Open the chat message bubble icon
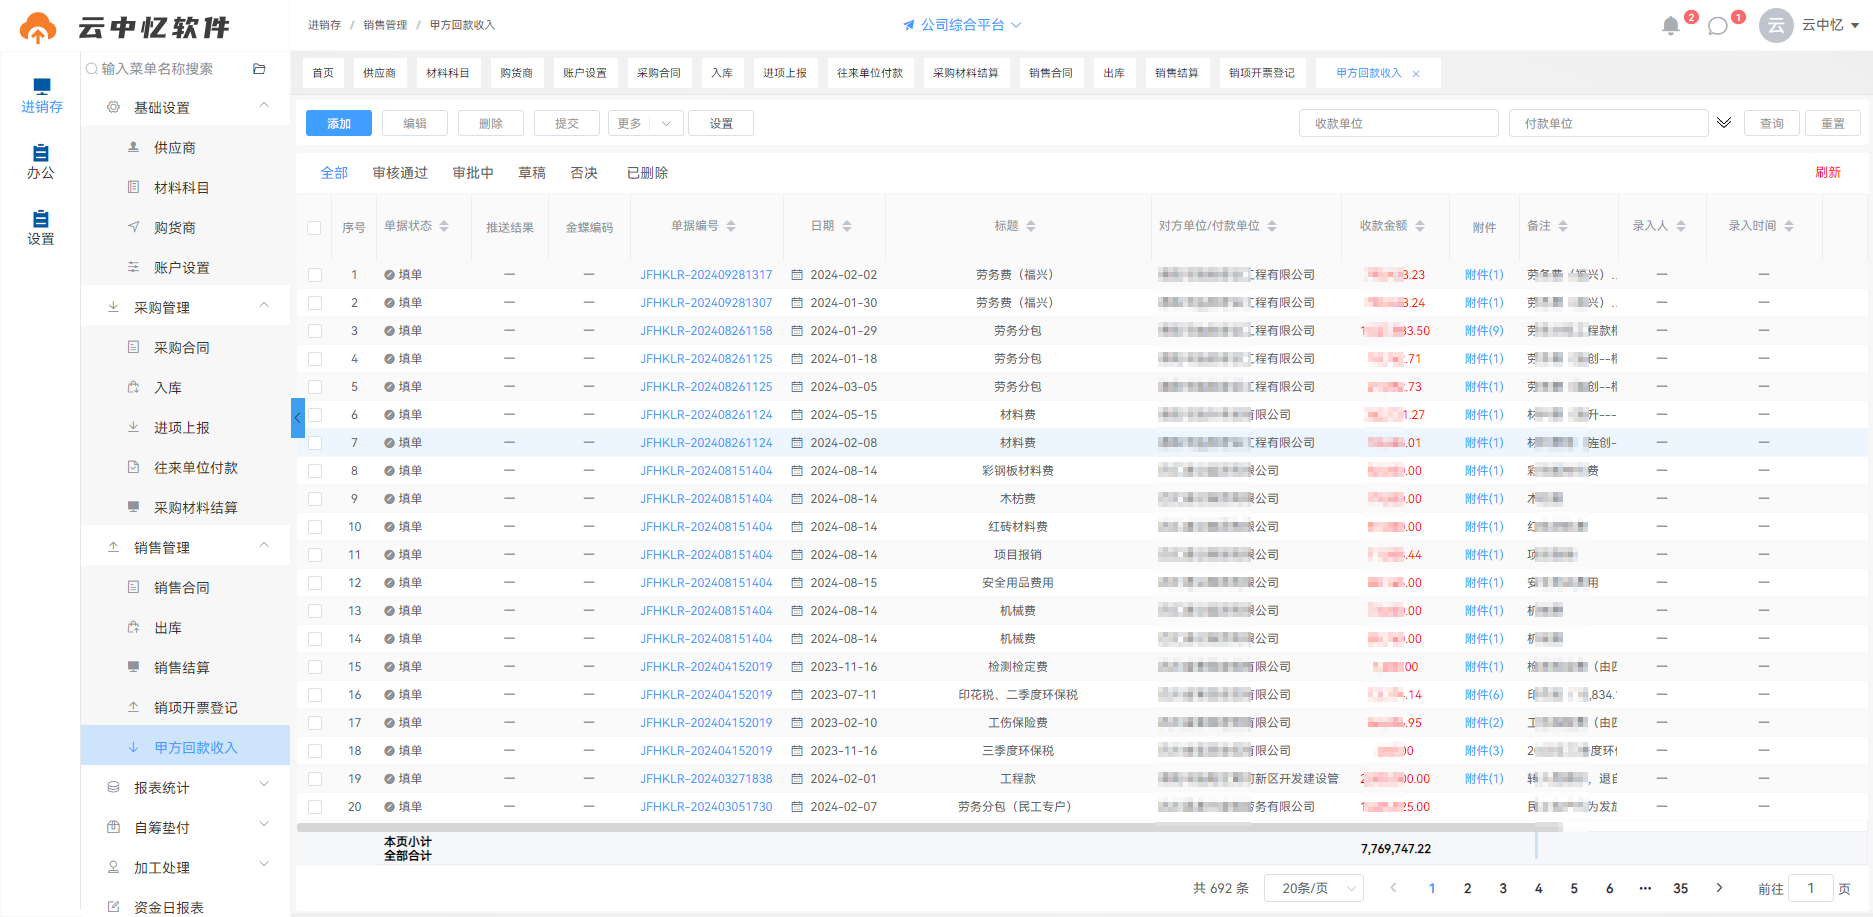The height and width of the screenshot is (917, 1873). [x=1718, y=26]
